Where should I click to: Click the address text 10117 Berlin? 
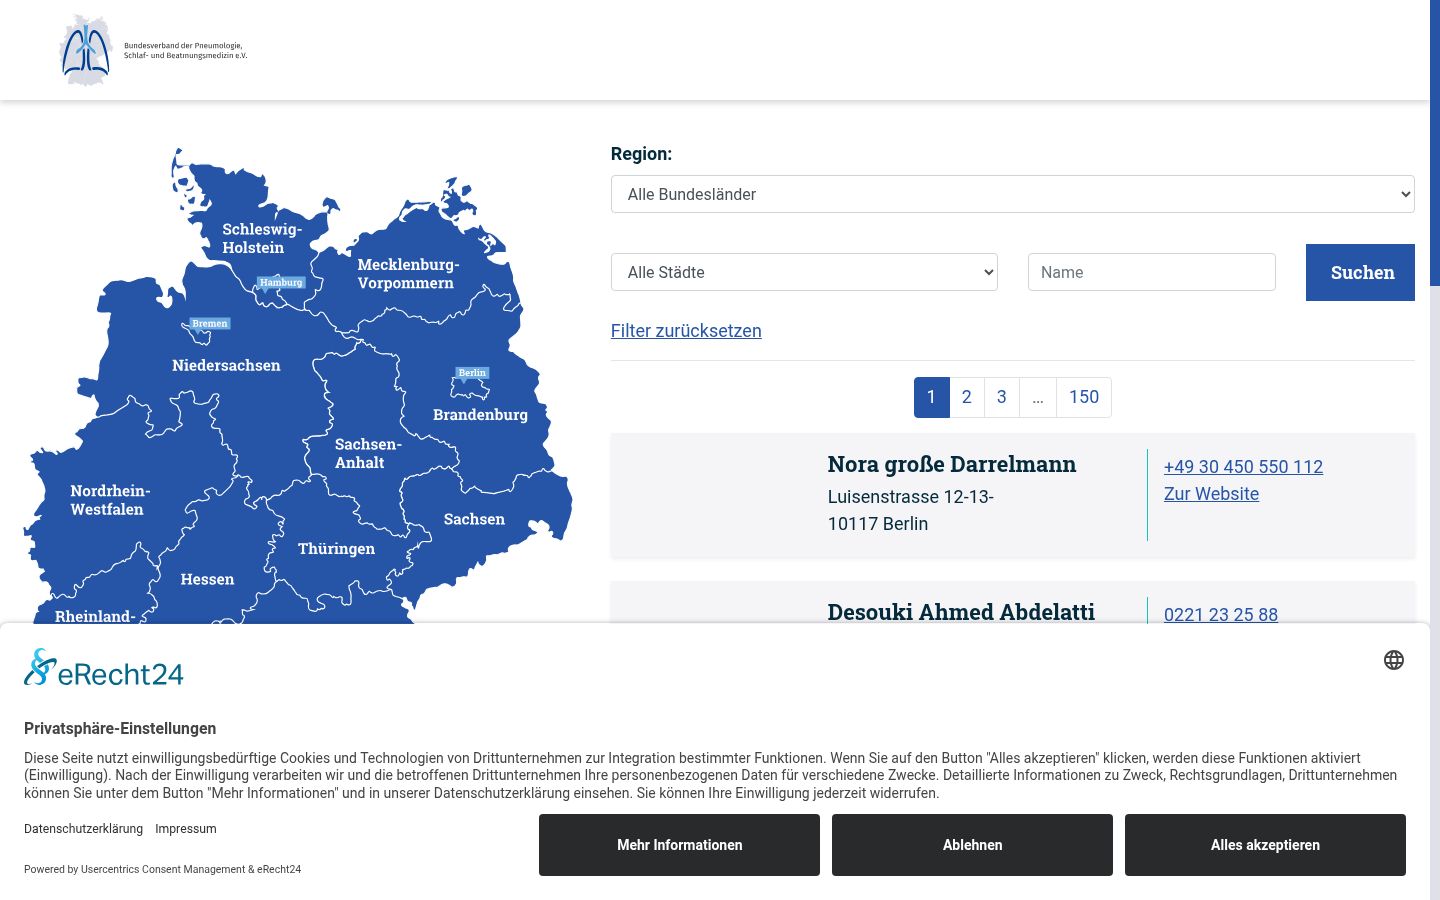pyautogui.click(x=878, y=524)
